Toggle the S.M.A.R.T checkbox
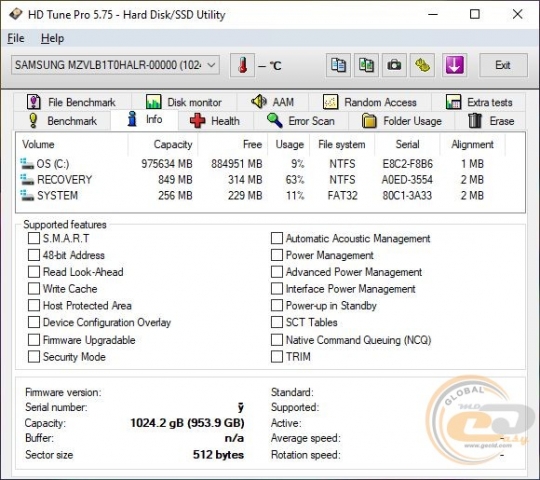 (x=34, y=238)
